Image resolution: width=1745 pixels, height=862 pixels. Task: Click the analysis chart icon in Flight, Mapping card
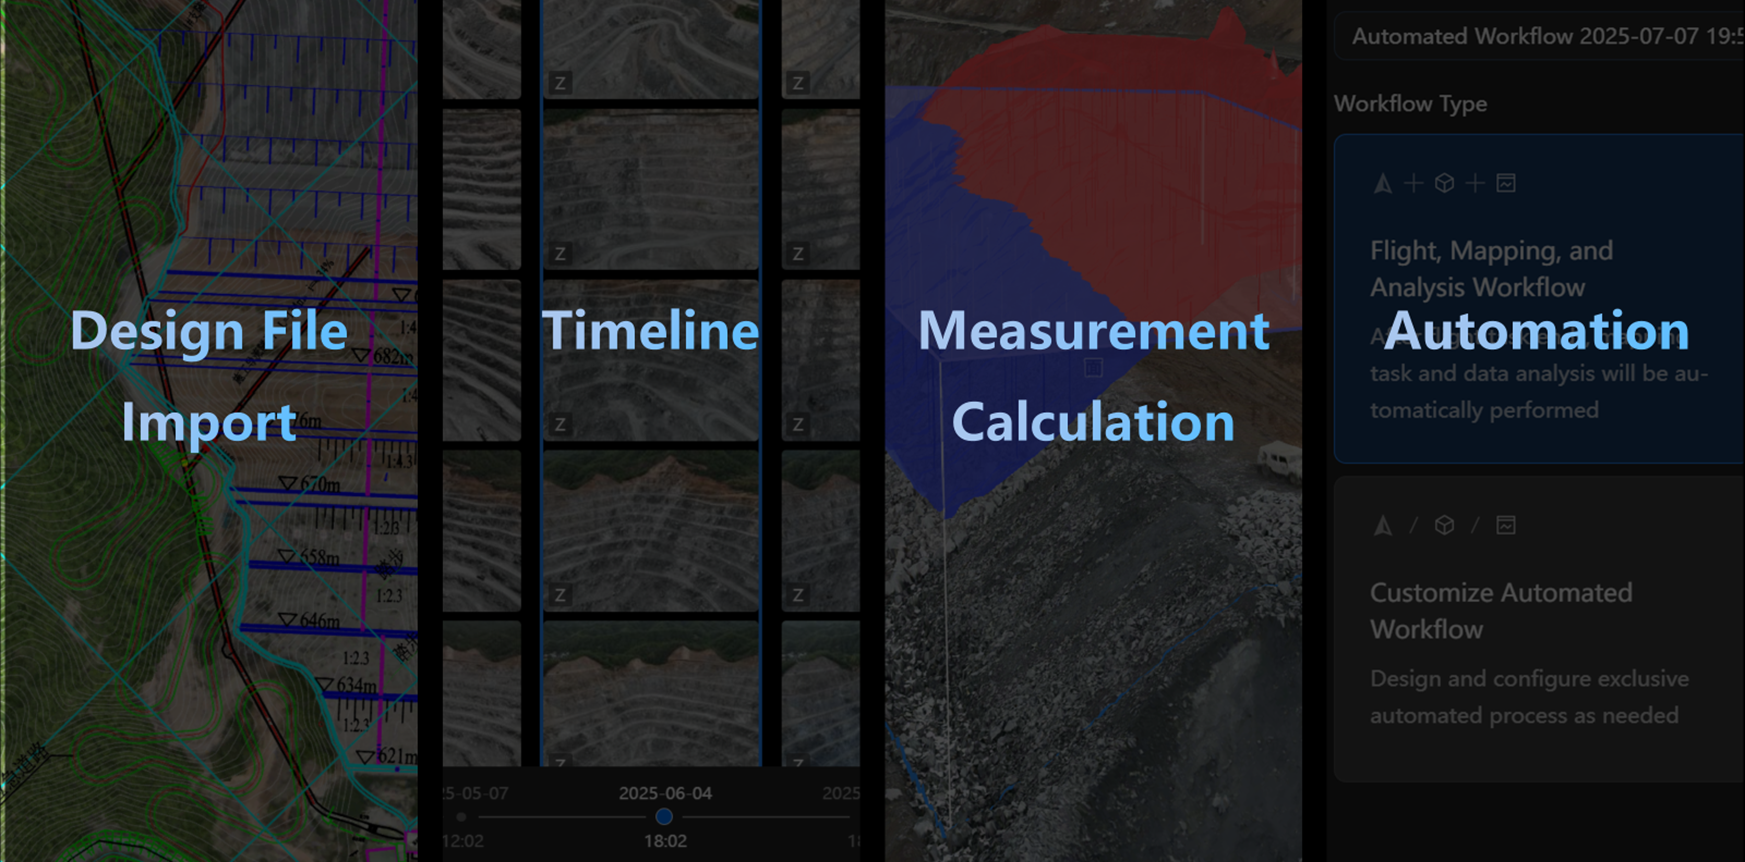(x=1506, y=184)
